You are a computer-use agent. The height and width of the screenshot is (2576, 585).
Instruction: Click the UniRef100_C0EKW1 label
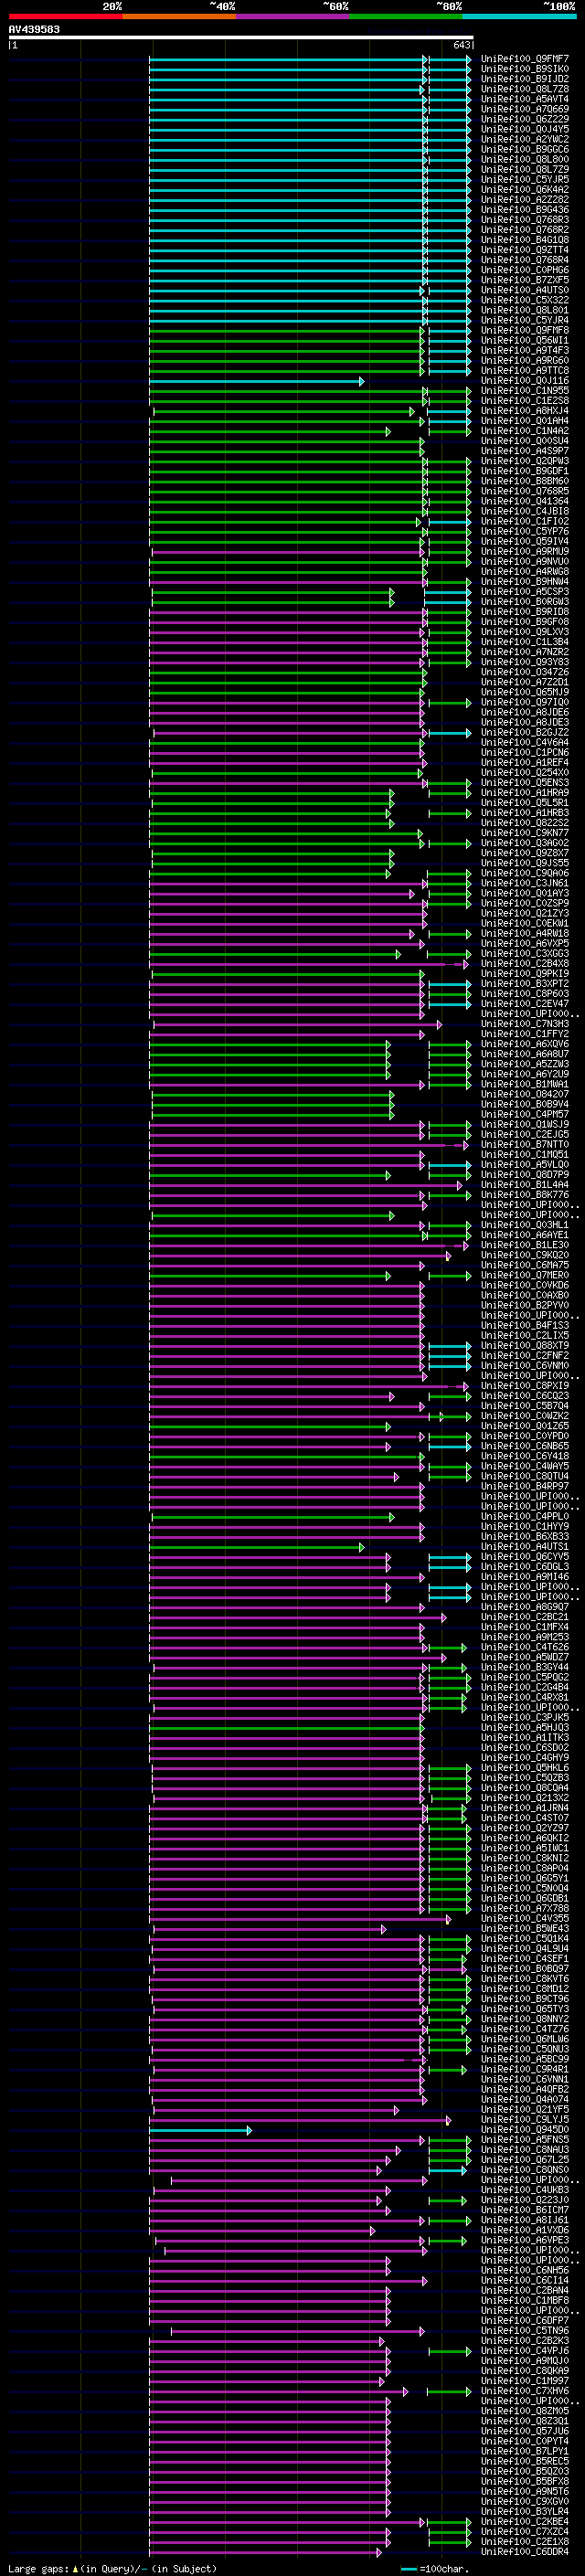point(525,923)
